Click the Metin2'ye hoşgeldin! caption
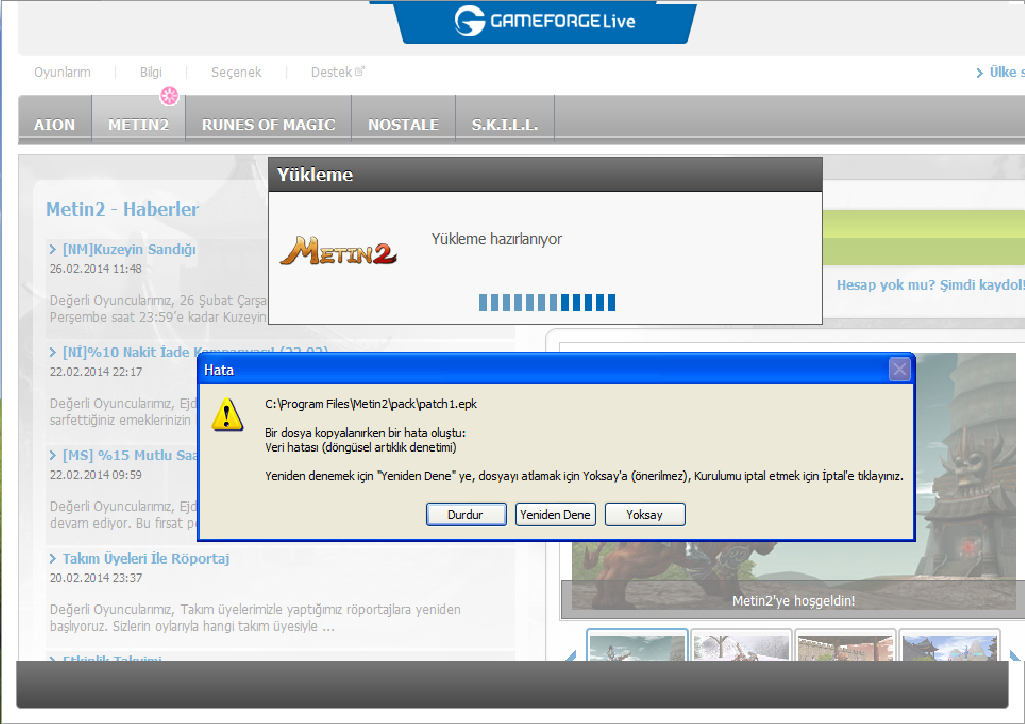 [x=793, y=601]
